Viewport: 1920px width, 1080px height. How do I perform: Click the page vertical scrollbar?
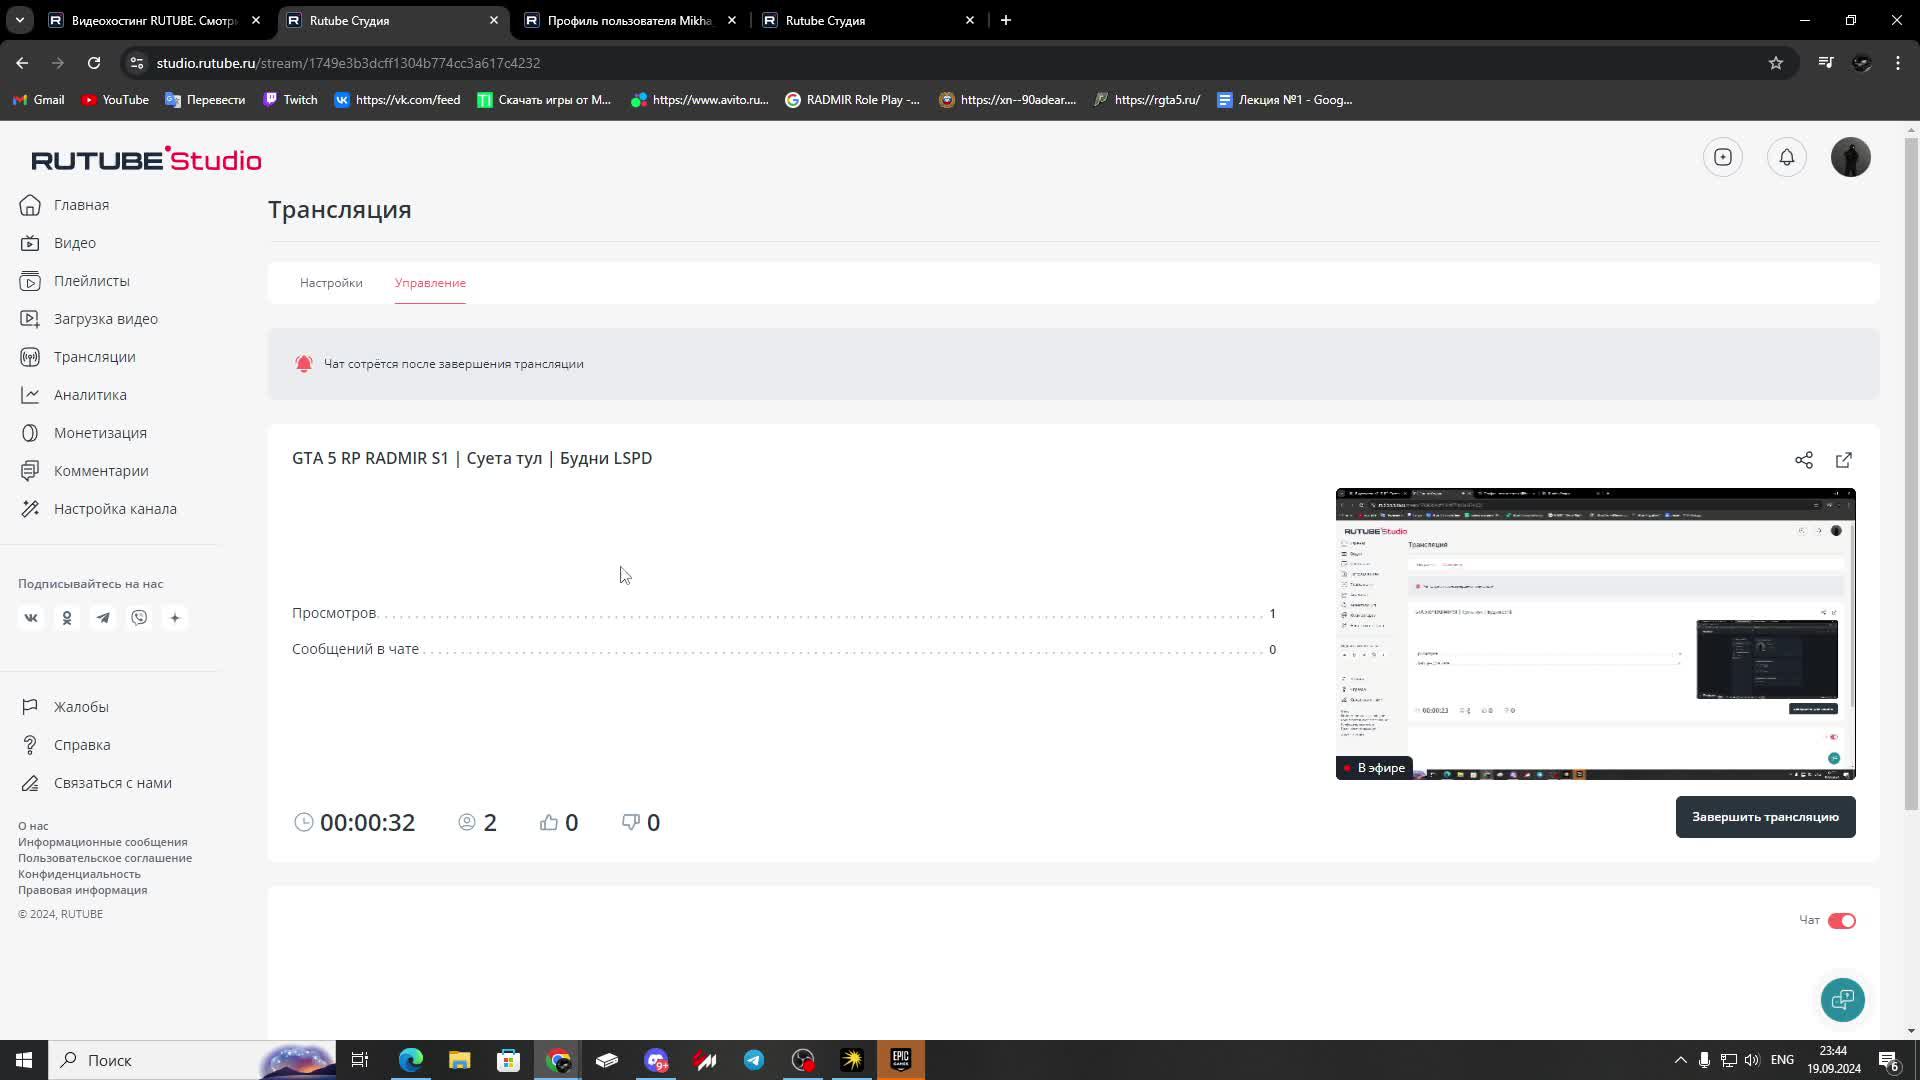pos(1911,473)
